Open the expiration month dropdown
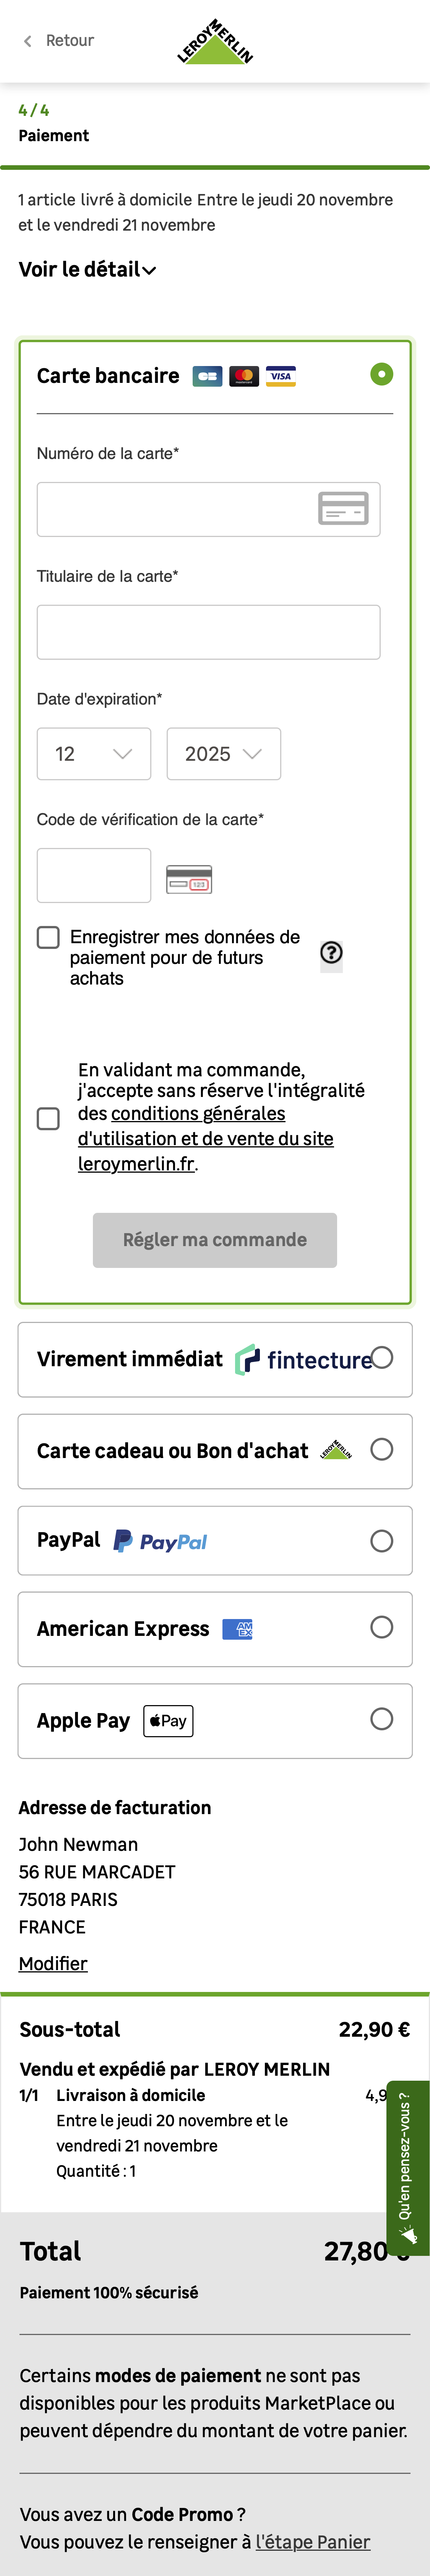 94,754
